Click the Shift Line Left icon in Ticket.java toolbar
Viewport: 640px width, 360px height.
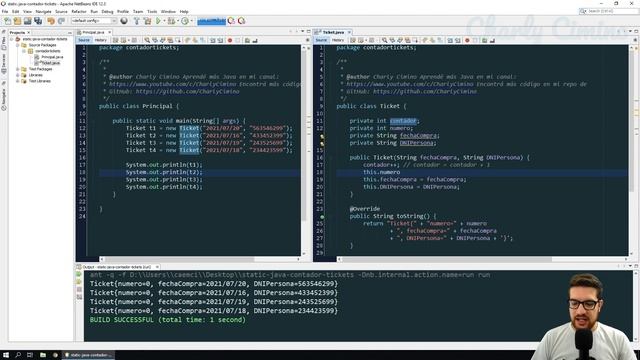click(450, 40)
